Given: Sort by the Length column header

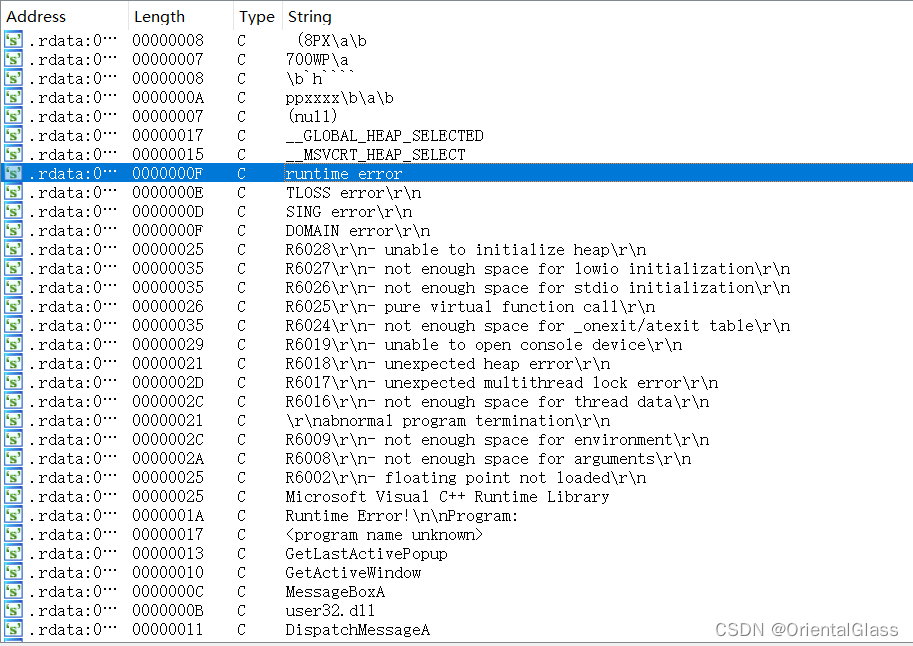Looking at the screenshot, I should [159, 16].
